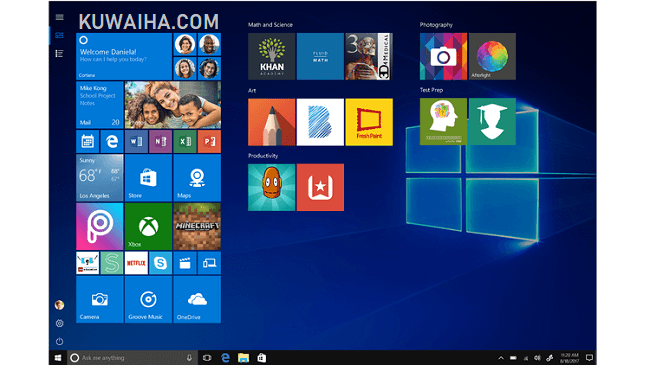Open the Netflix tile

pyautogui.click(x=136, y=263)
